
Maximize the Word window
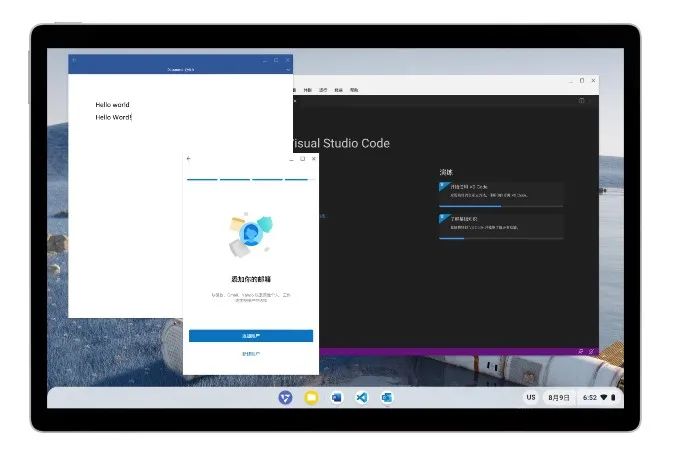pyautogui.click(x=276, y=61)
